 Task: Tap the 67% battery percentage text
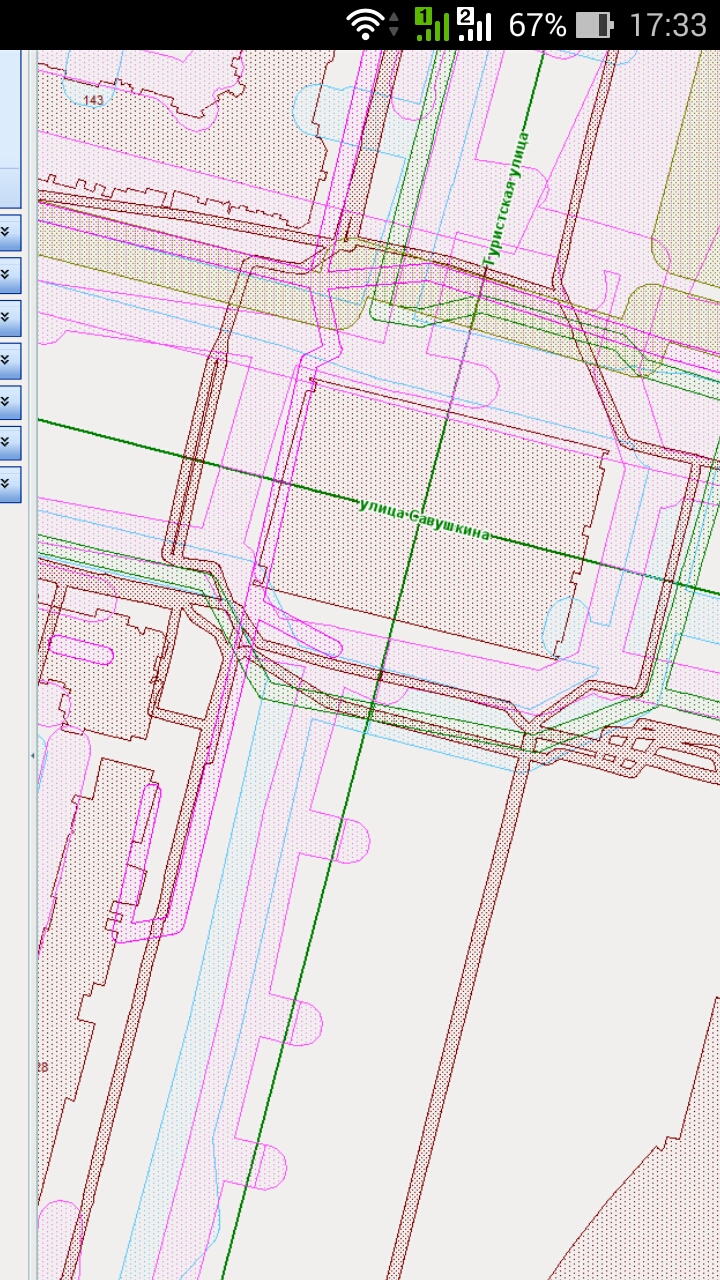tap(537, 25)
